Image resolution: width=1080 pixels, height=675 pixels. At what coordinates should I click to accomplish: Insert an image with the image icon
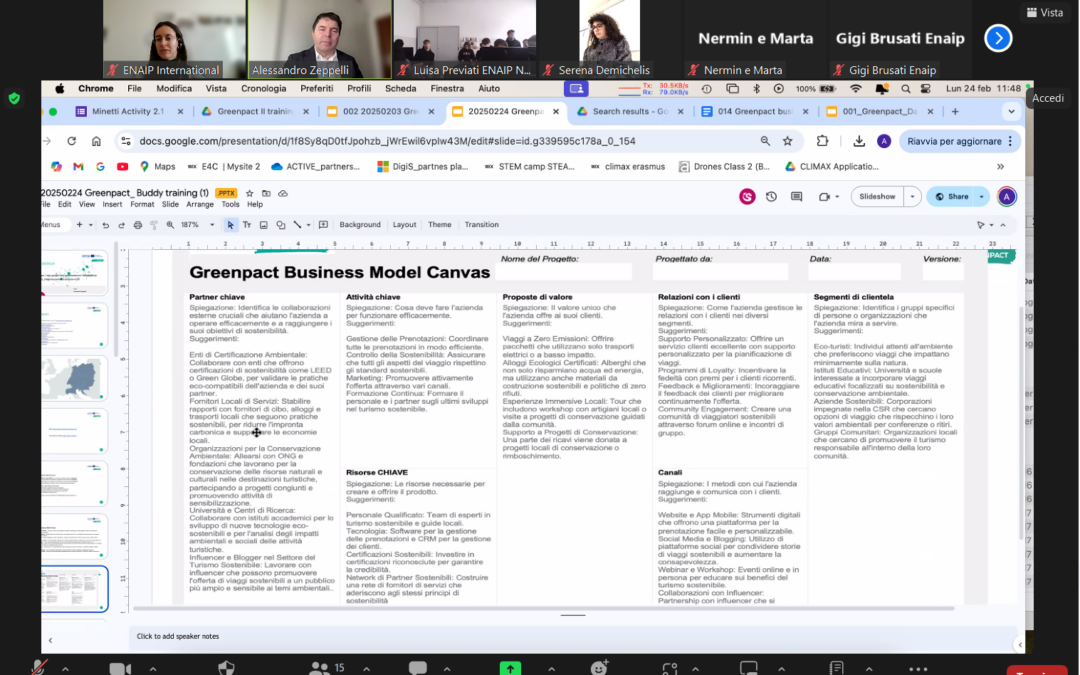pyautogui.click(x=263, y=225)
